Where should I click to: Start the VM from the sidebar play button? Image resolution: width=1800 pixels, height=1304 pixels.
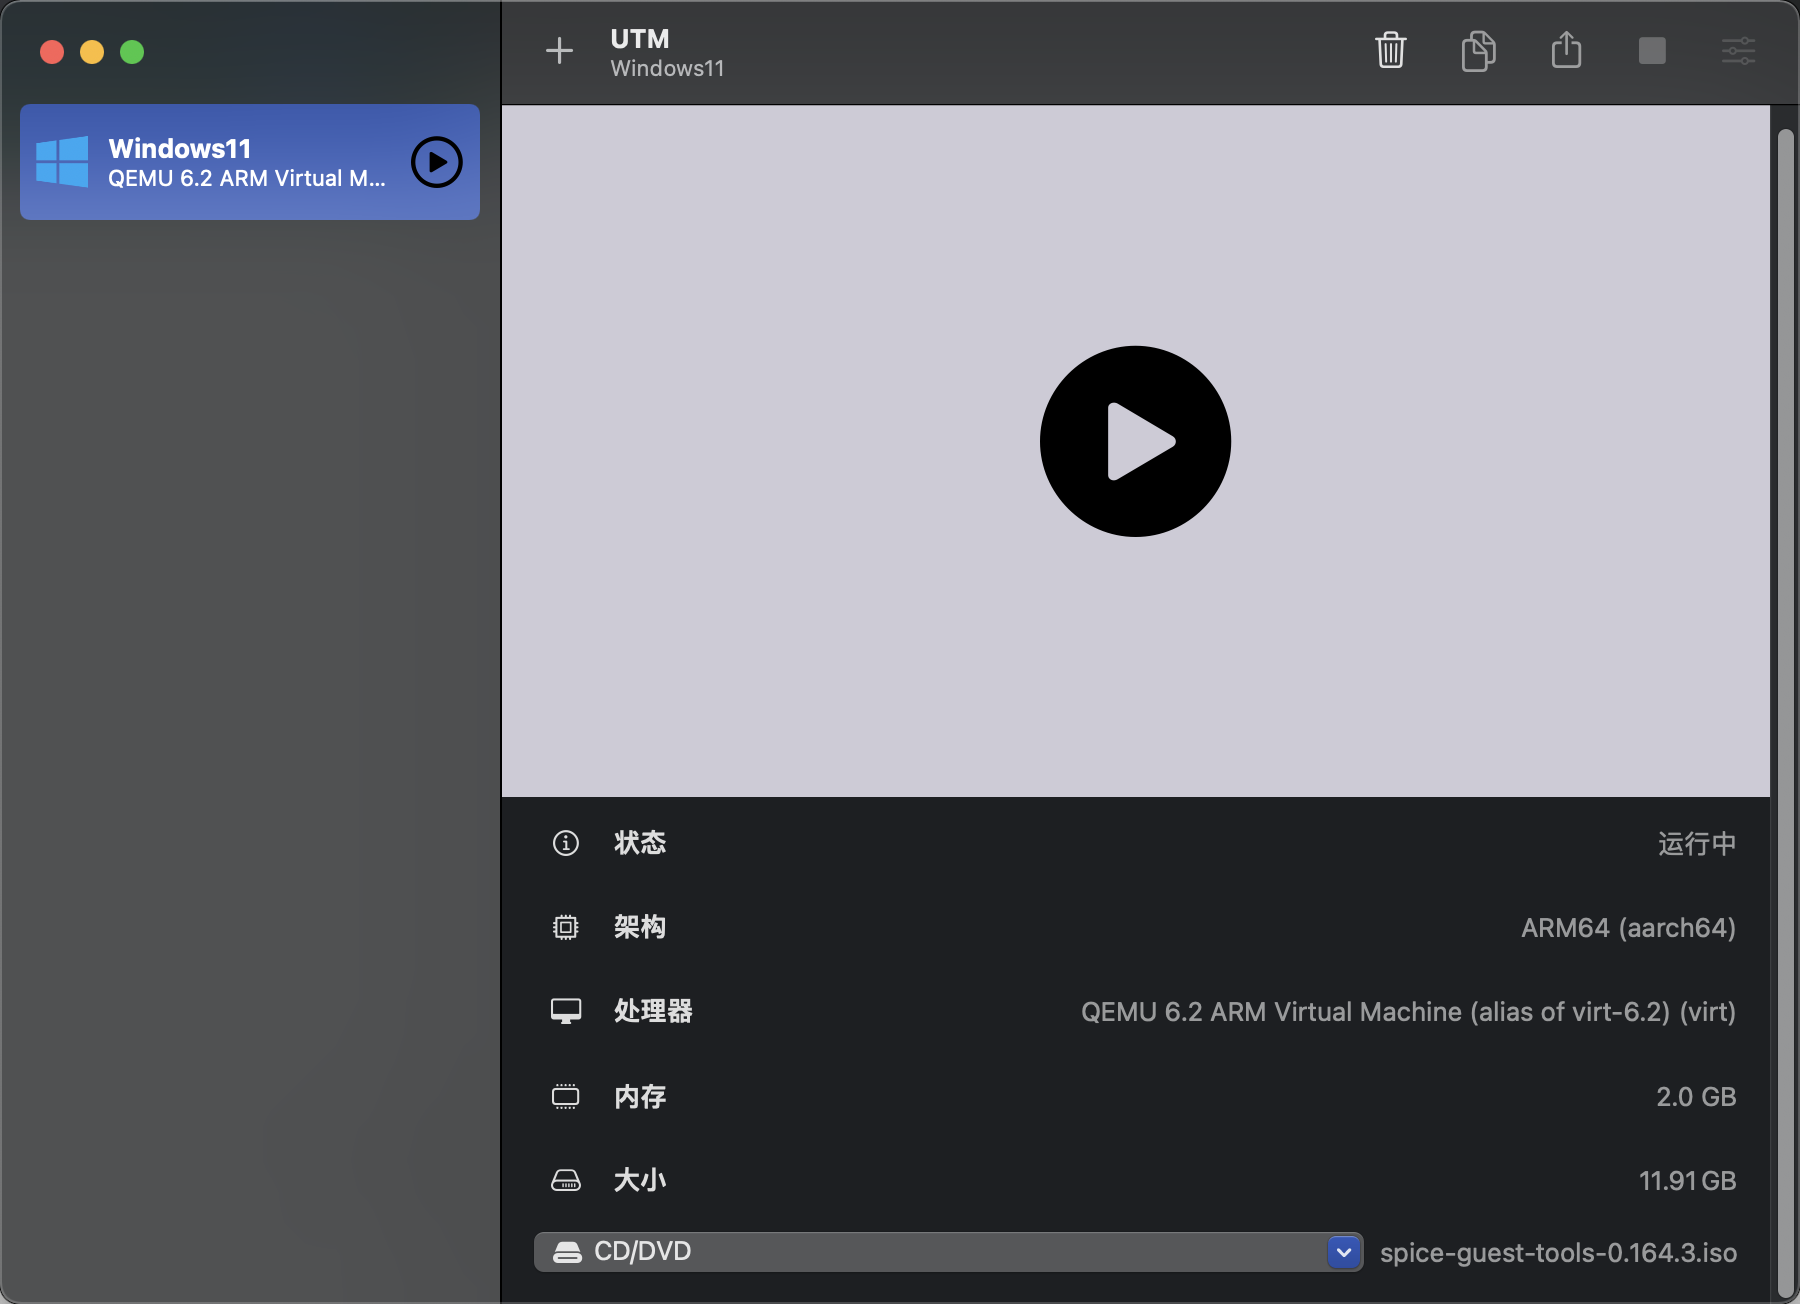click(436, 161)
